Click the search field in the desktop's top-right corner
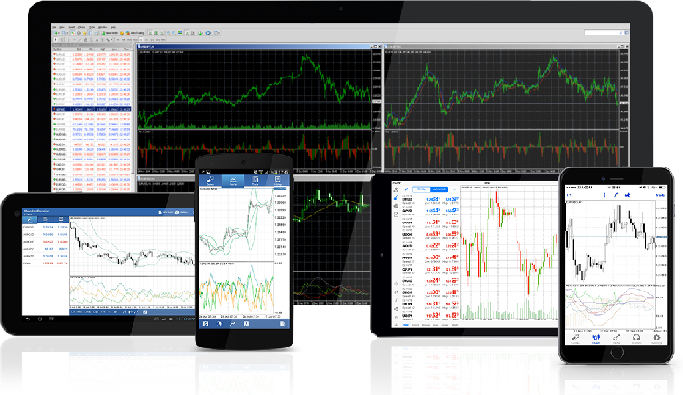 coord(604,32)
